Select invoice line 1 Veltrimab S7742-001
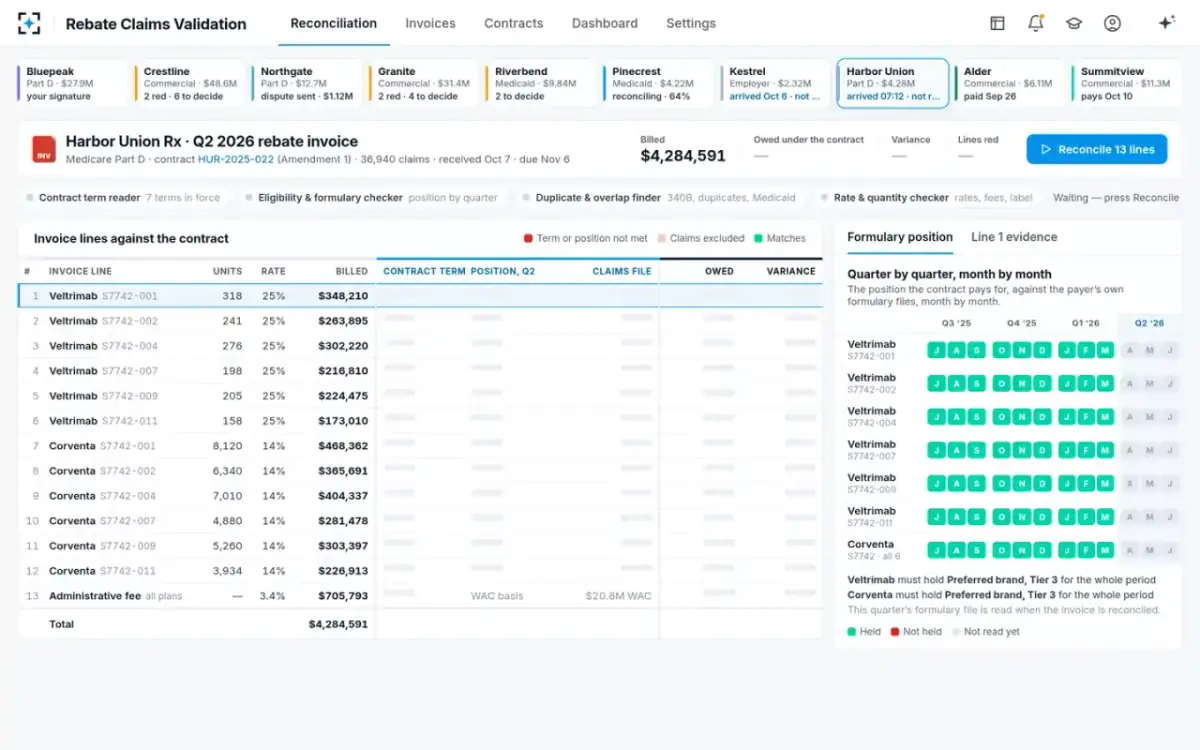Viewport: 1200px width, 750px height. point(420,296)
